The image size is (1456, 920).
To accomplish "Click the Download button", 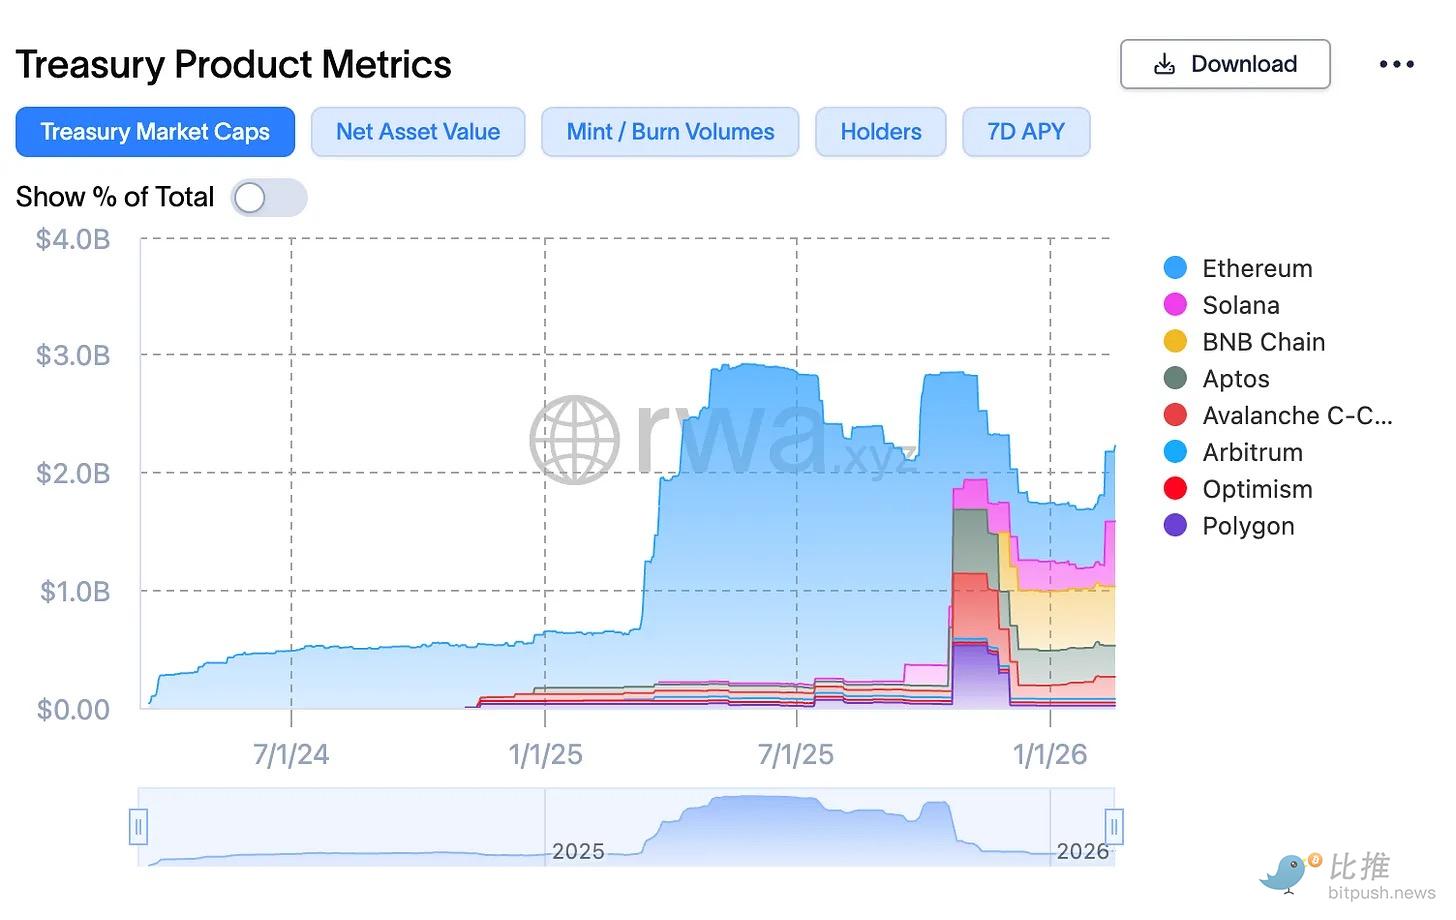I will click(1225, 64).
